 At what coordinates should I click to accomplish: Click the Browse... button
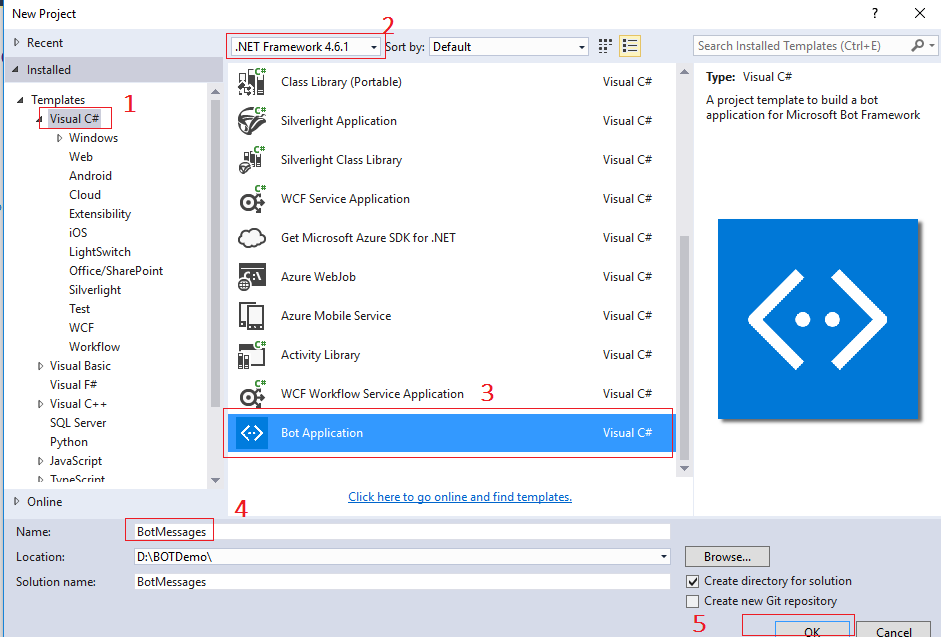[x=727, y=557]
